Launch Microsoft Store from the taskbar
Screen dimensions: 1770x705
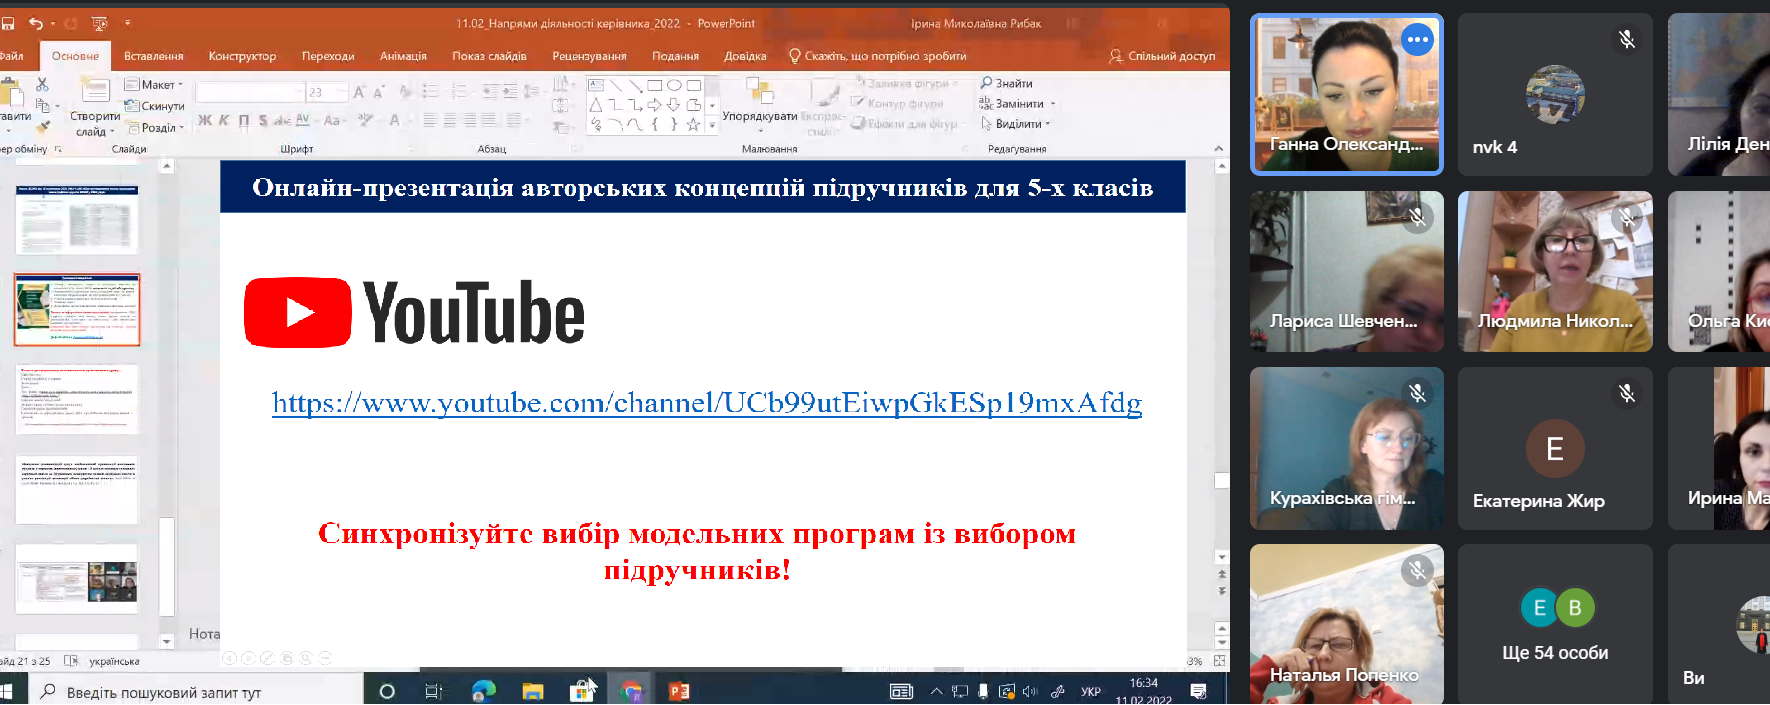(582, 691)
